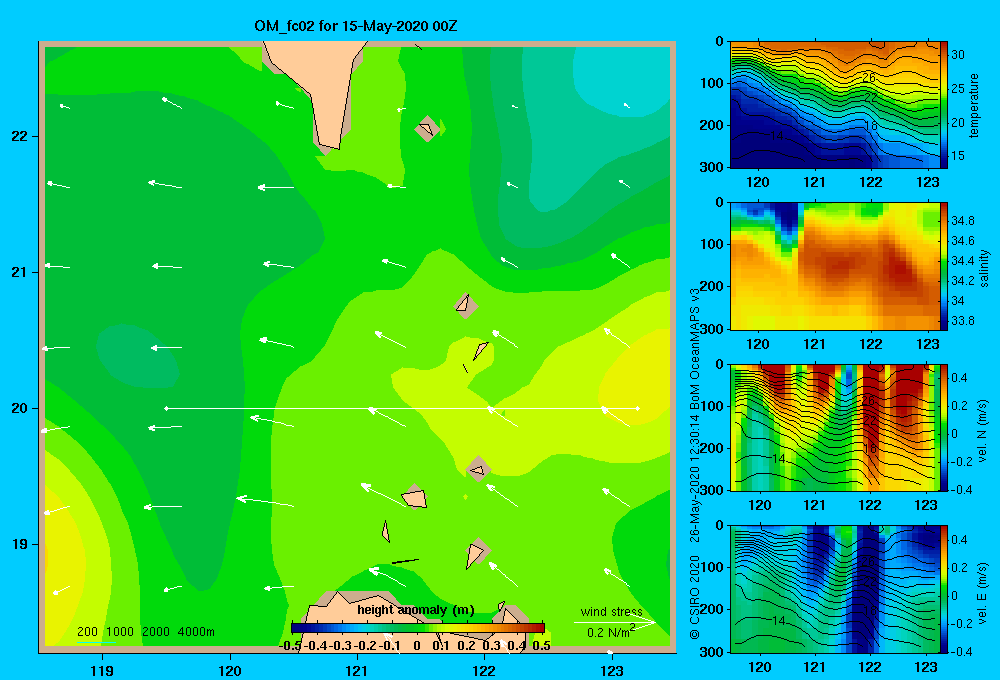Click latitude label 22 on main map axis
Screen dimensions: 1000x680
tap(20, 136)
